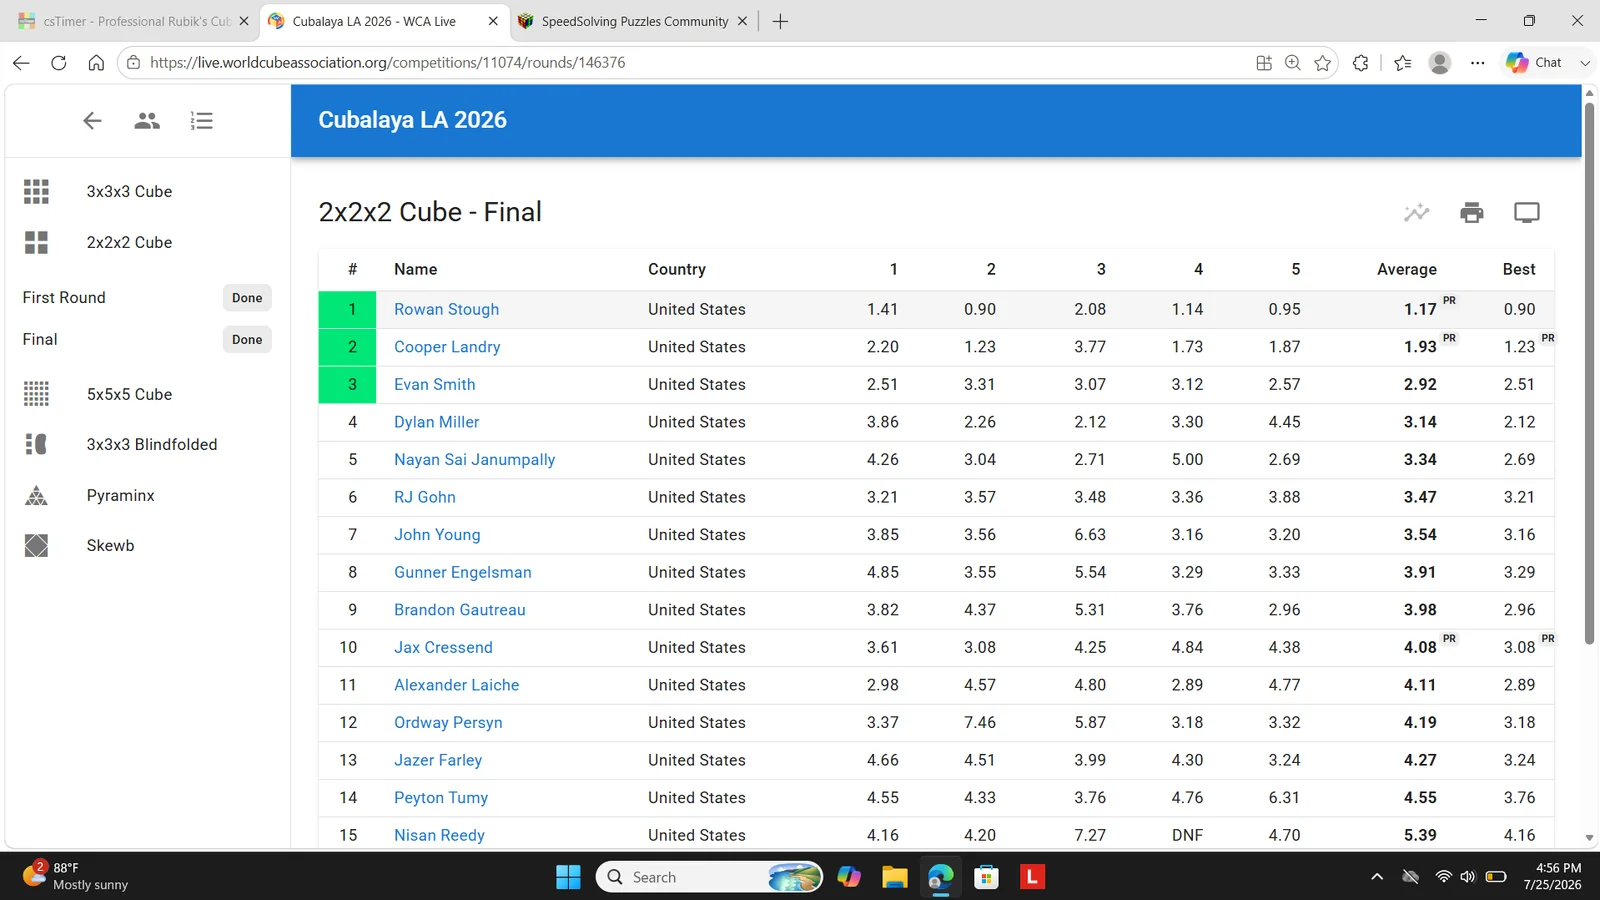Open Cooper Landry's results
1600x900 pixels.
click(447, 347)
